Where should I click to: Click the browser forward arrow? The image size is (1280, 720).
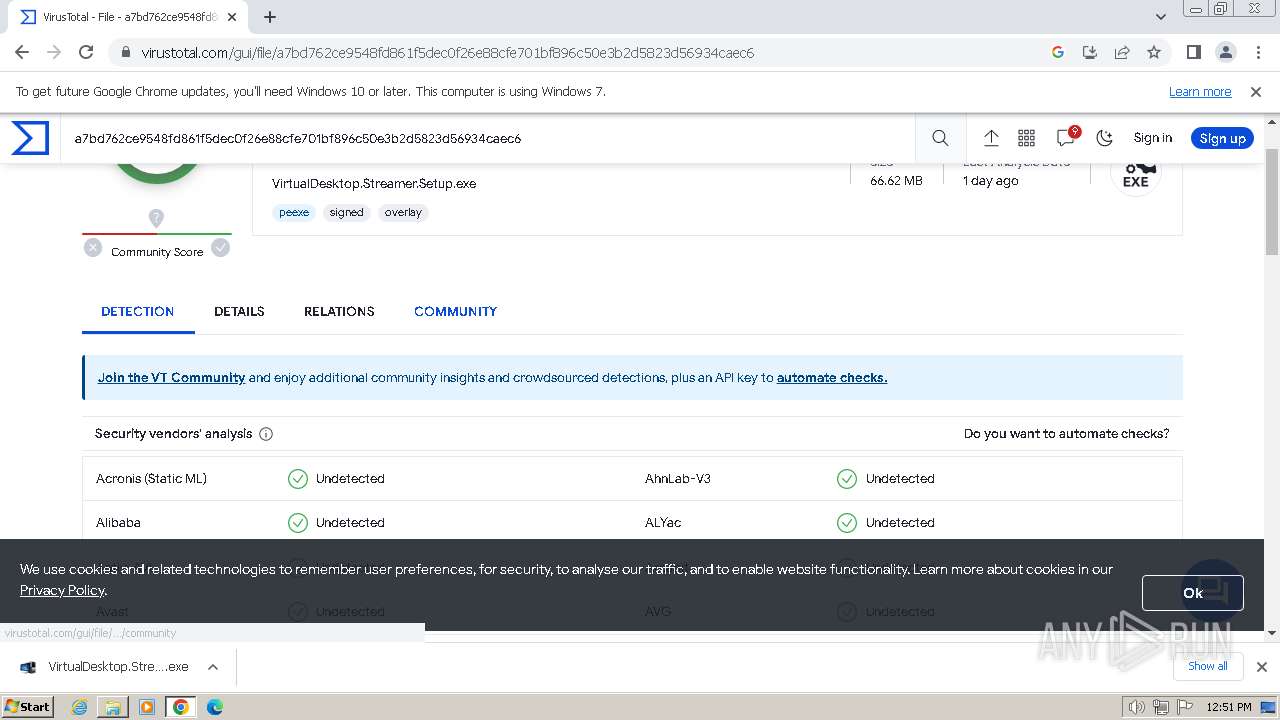click(54, 52)
